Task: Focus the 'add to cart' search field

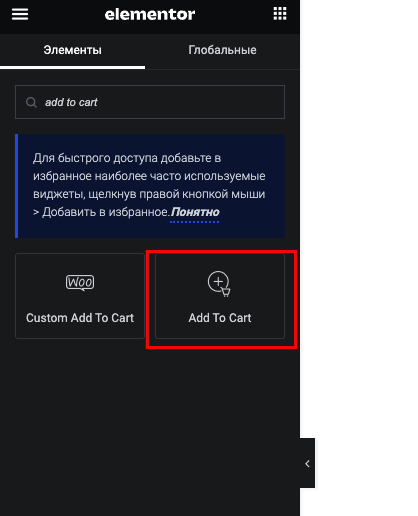Action: click(x=150, y=102)
